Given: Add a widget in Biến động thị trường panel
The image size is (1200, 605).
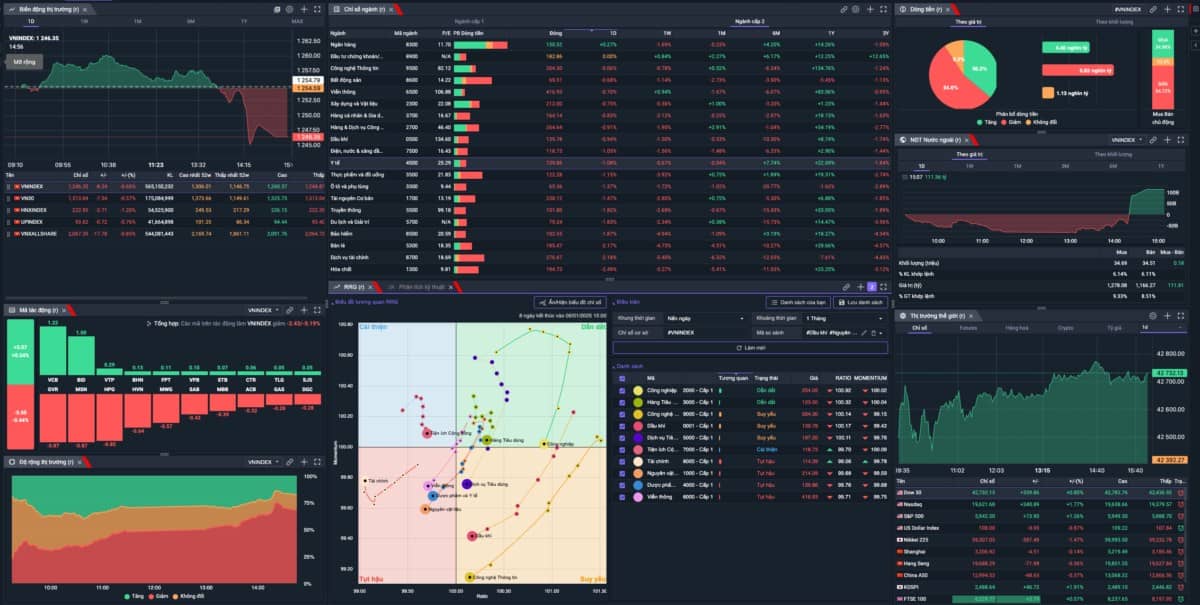Looking at the screenshot, I should (304, 9).
